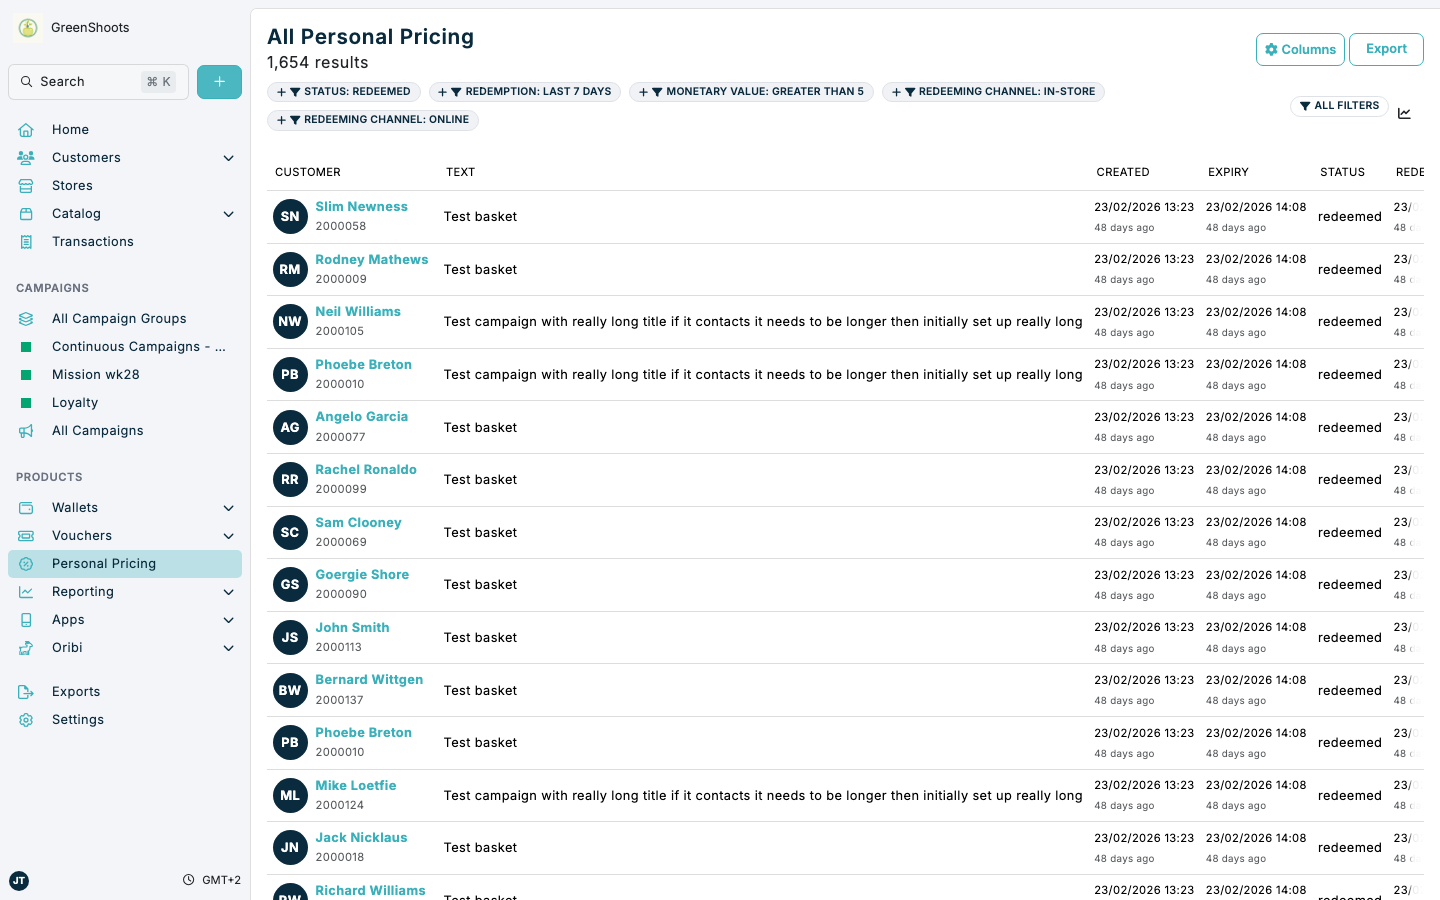1440x900 pixels.
Task: Click the Export button
Action: [1386, 48]
